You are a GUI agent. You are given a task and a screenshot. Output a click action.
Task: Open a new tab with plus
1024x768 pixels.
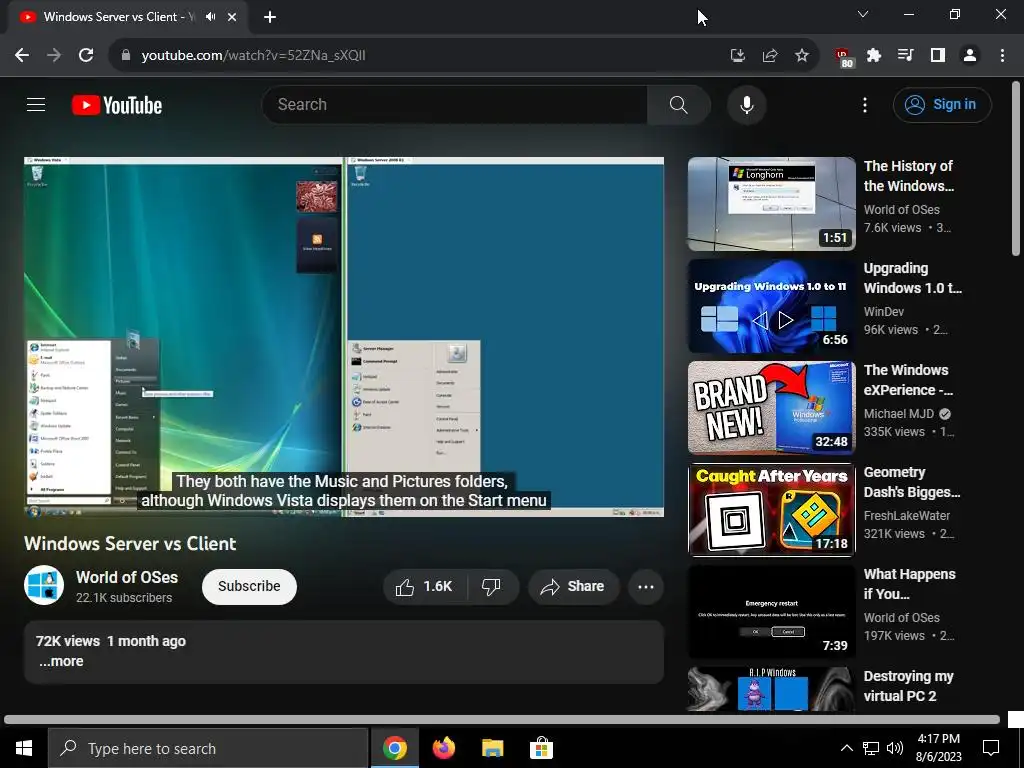270,17
